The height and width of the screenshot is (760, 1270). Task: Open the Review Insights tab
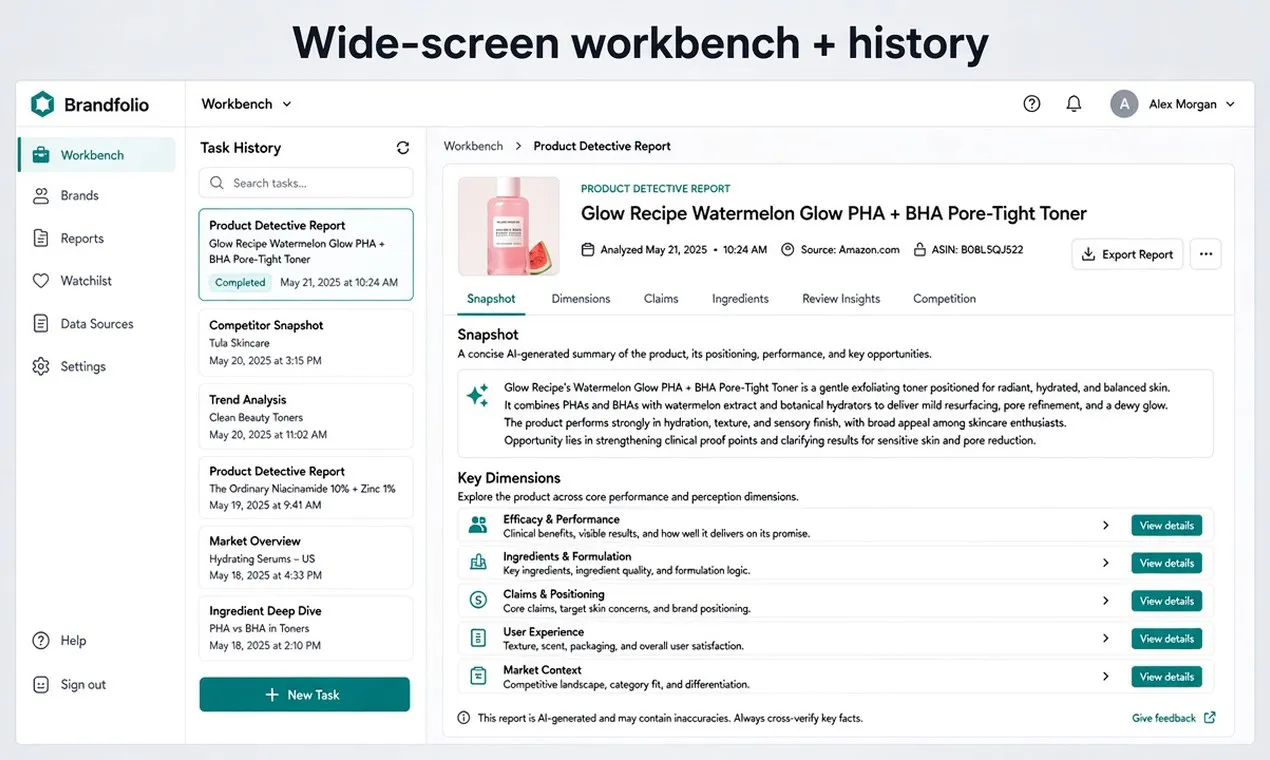coord(841,299)
